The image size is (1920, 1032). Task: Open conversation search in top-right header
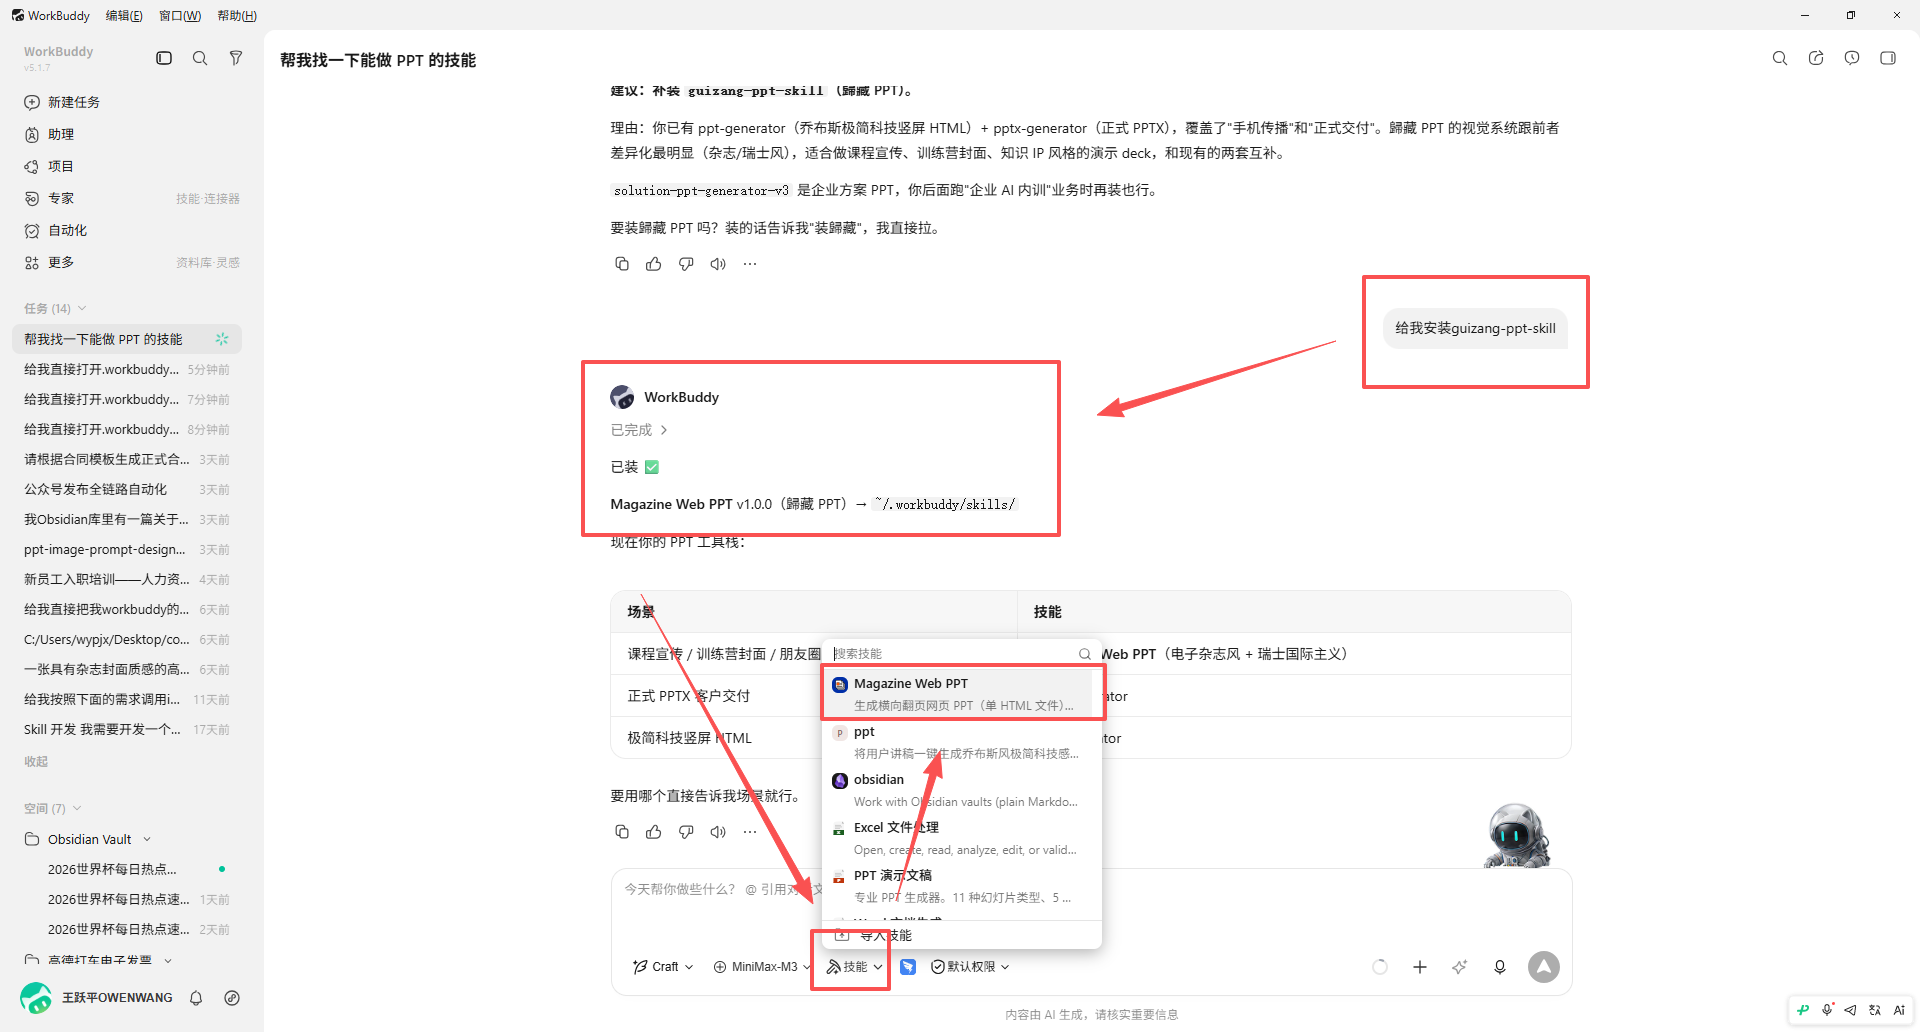(1780, 58)
